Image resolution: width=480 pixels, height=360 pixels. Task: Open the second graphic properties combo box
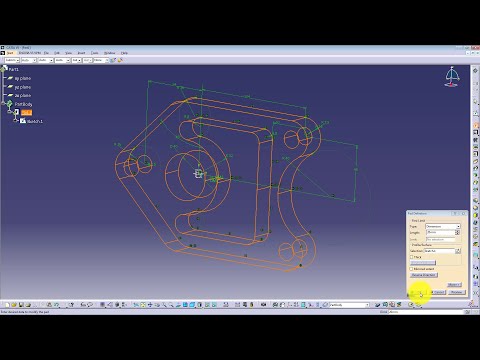(x=28, y=60)
